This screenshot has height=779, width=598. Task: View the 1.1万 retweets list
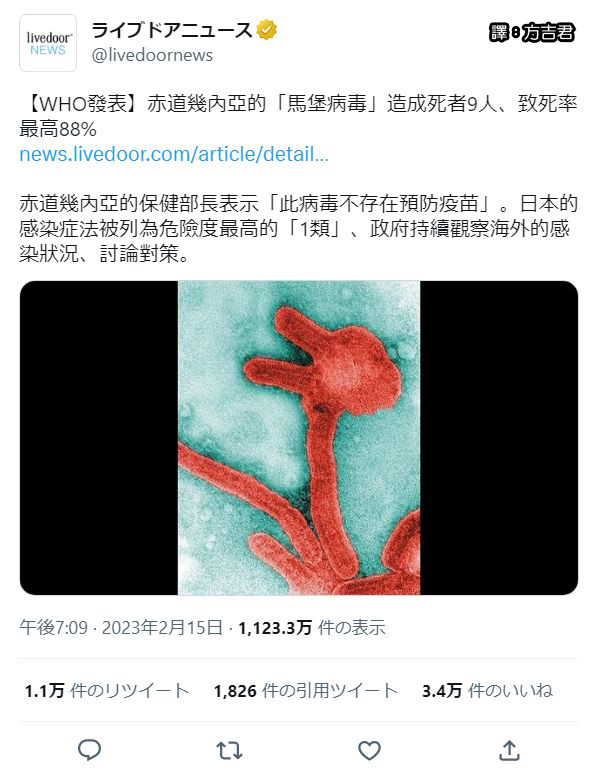107,691
